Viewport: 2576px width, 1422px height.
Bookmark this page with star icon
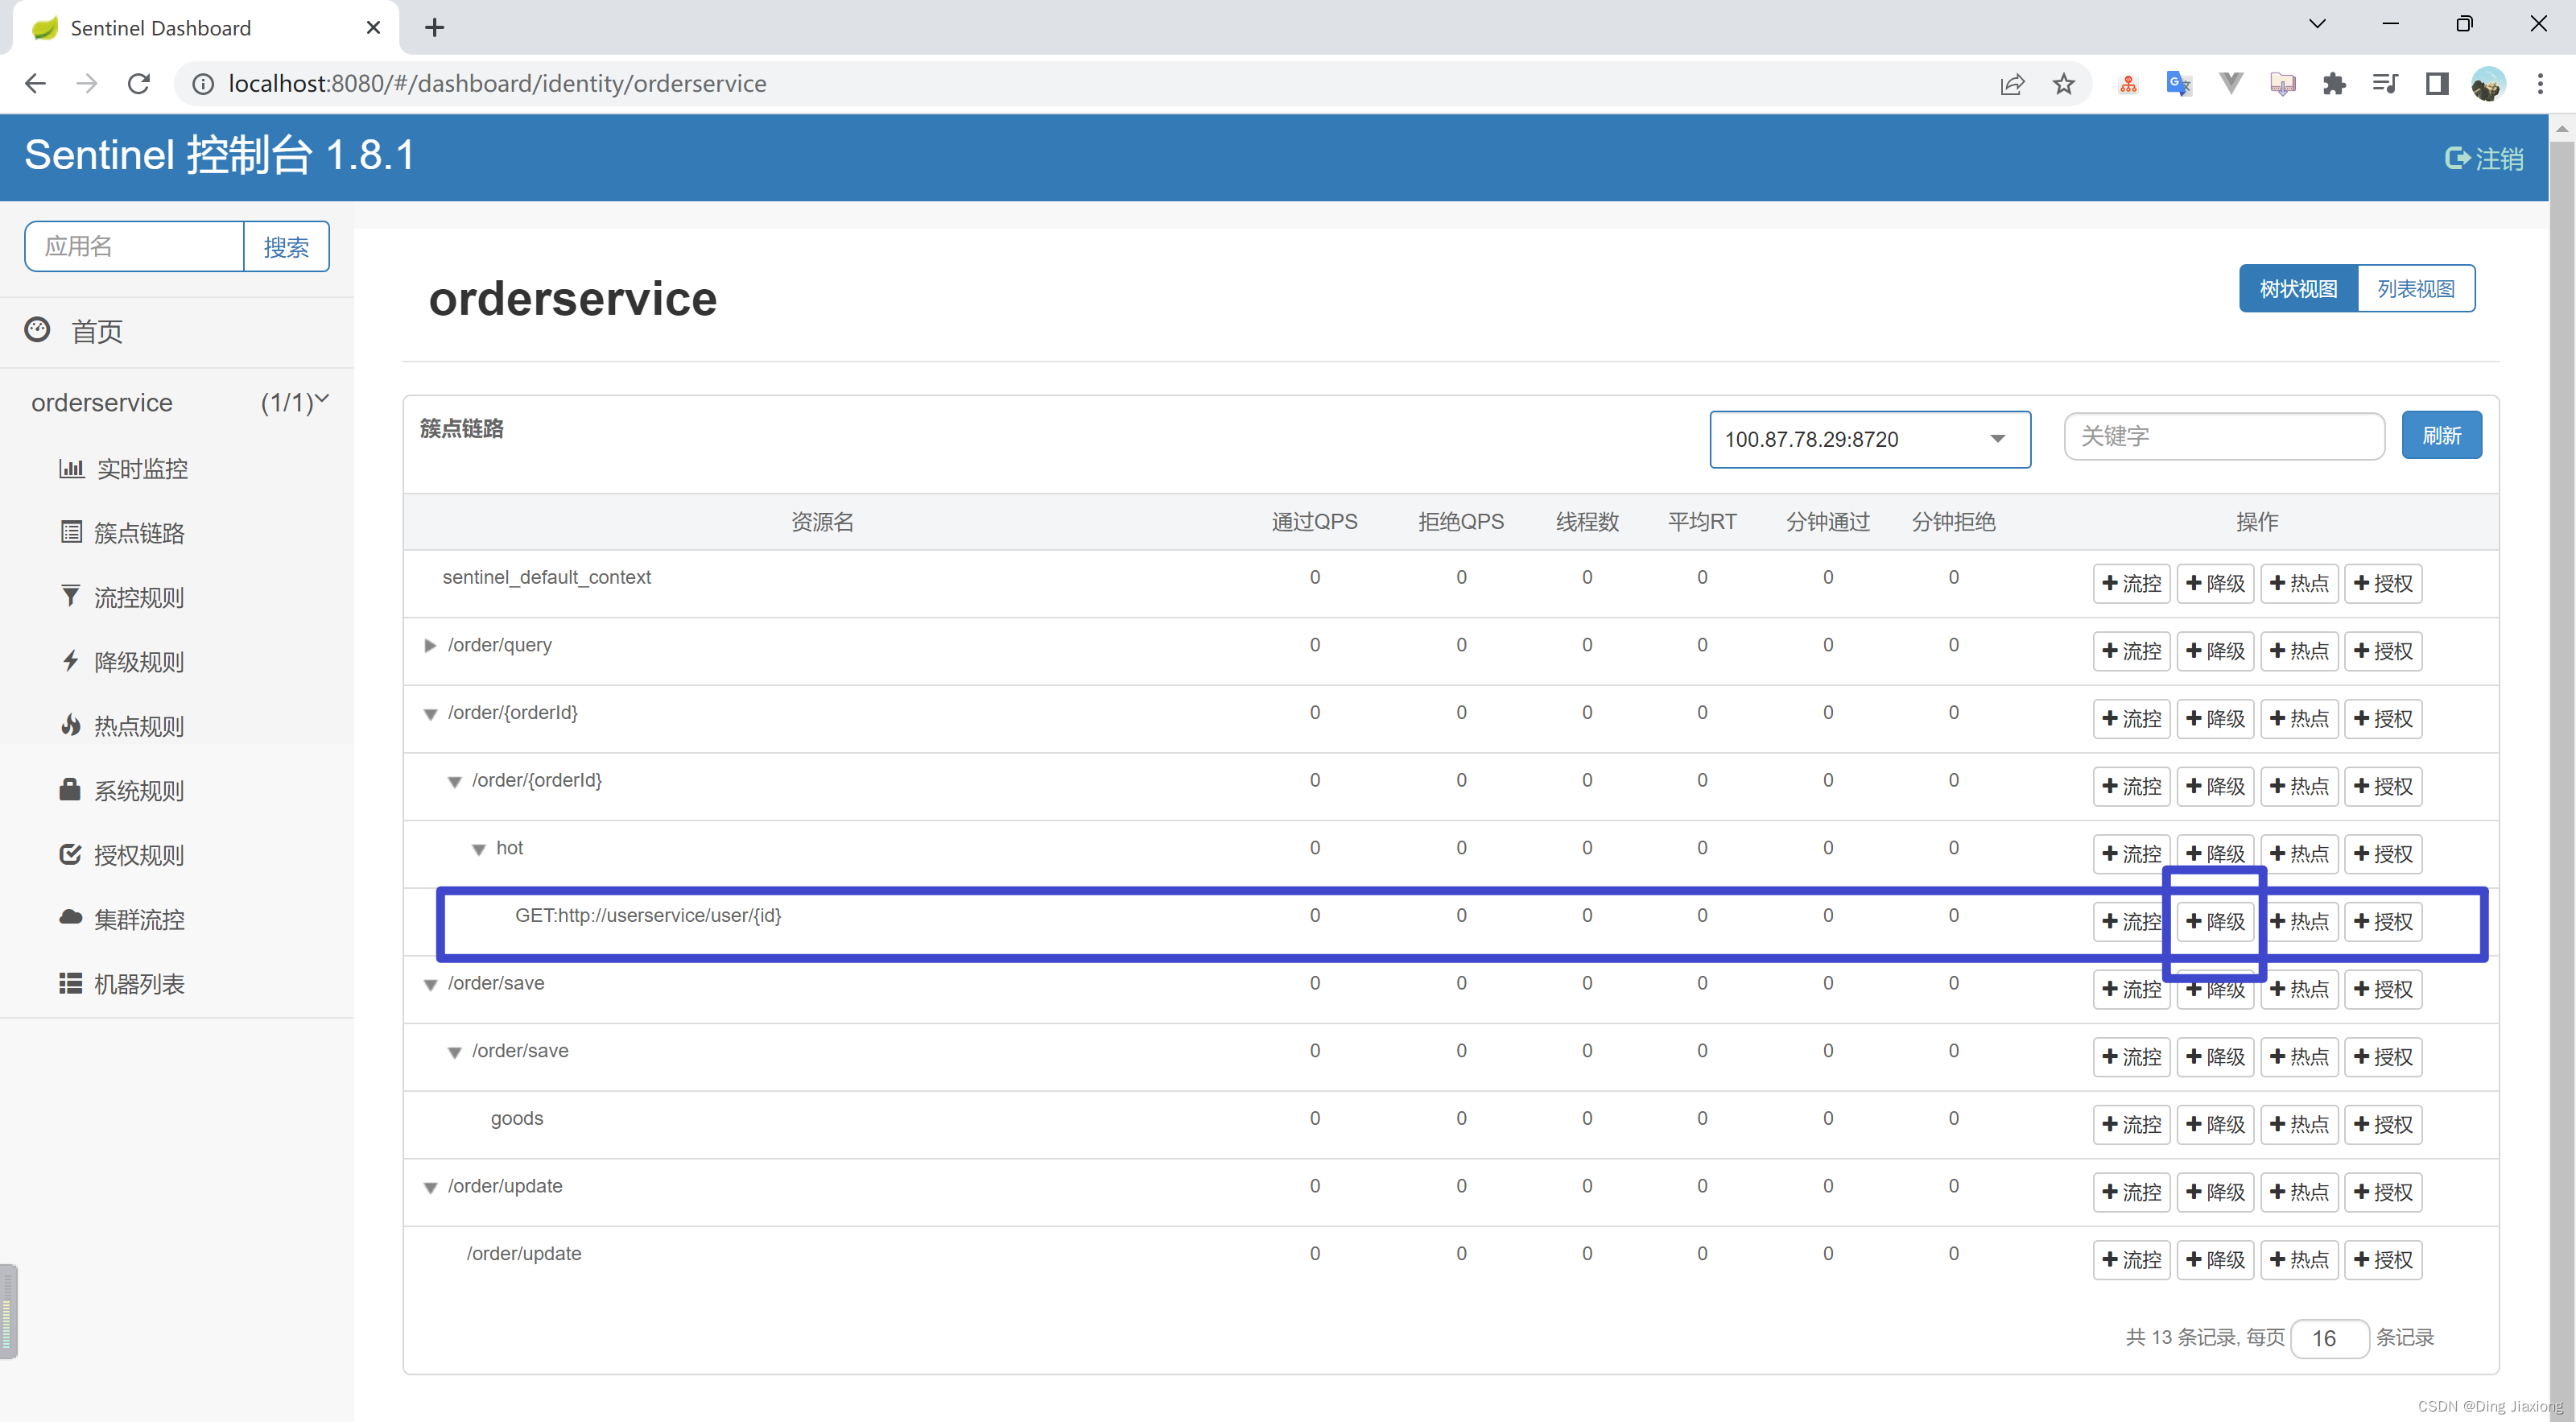(2063, 84)
